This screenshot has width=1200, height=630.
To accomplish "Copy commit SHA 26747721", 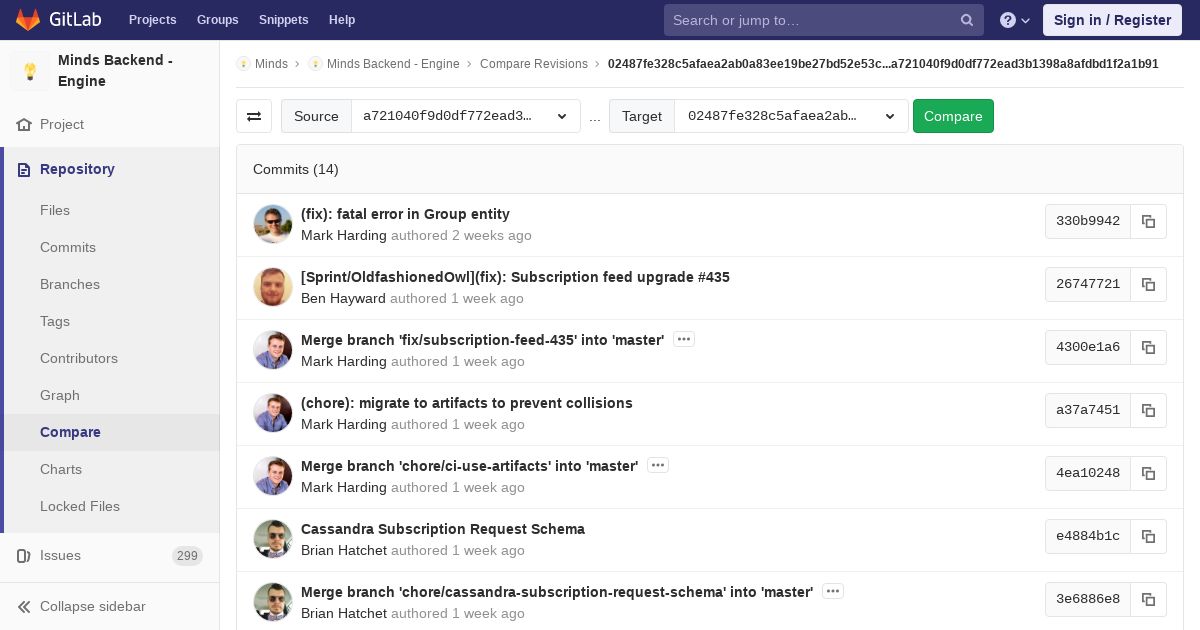I will (x=1148, y=284).
